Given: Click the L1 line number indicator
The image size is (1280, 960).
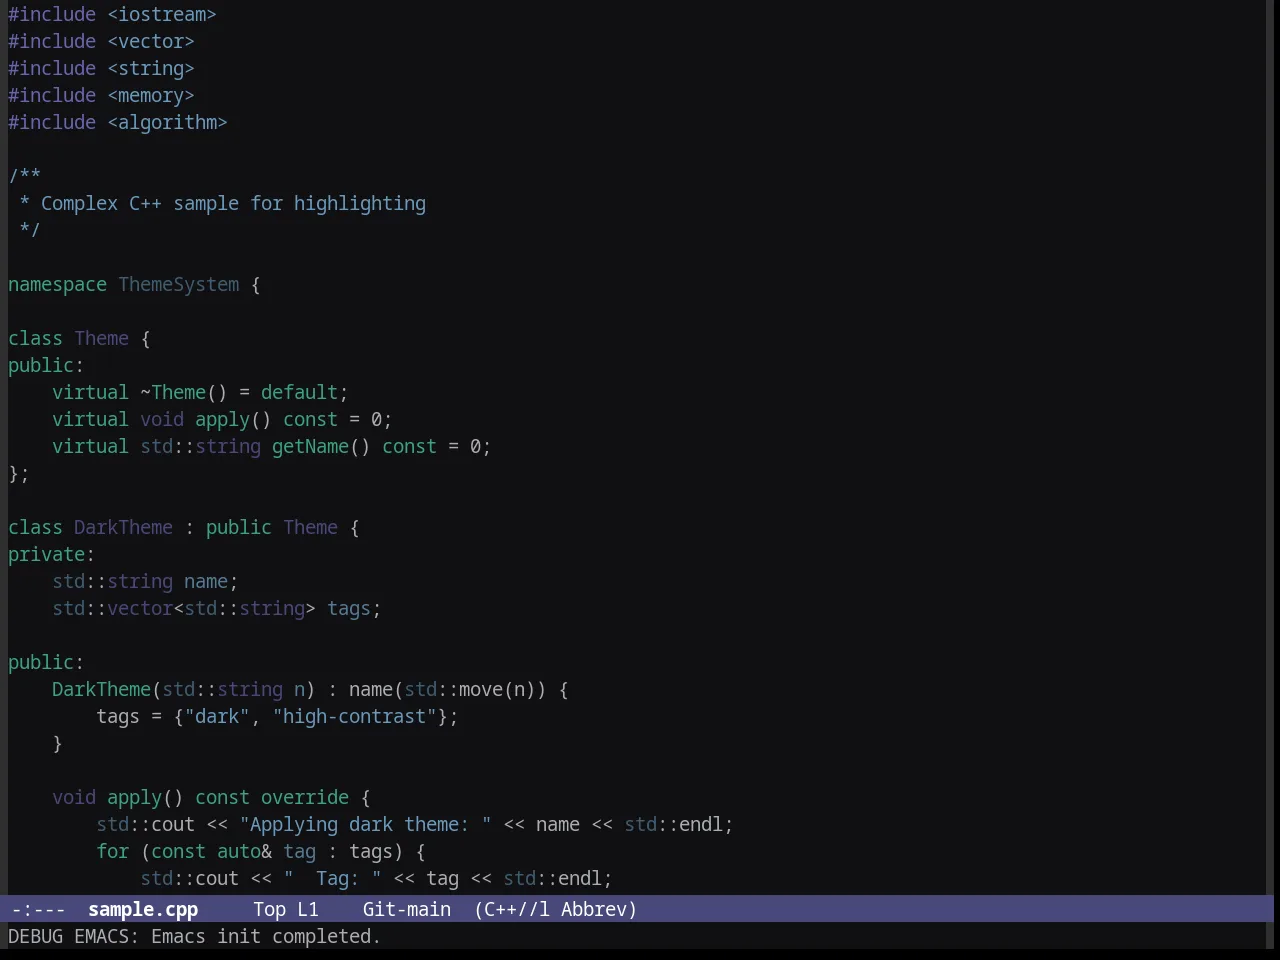Looking at the screenshot, I should click(x=308, y=909).
